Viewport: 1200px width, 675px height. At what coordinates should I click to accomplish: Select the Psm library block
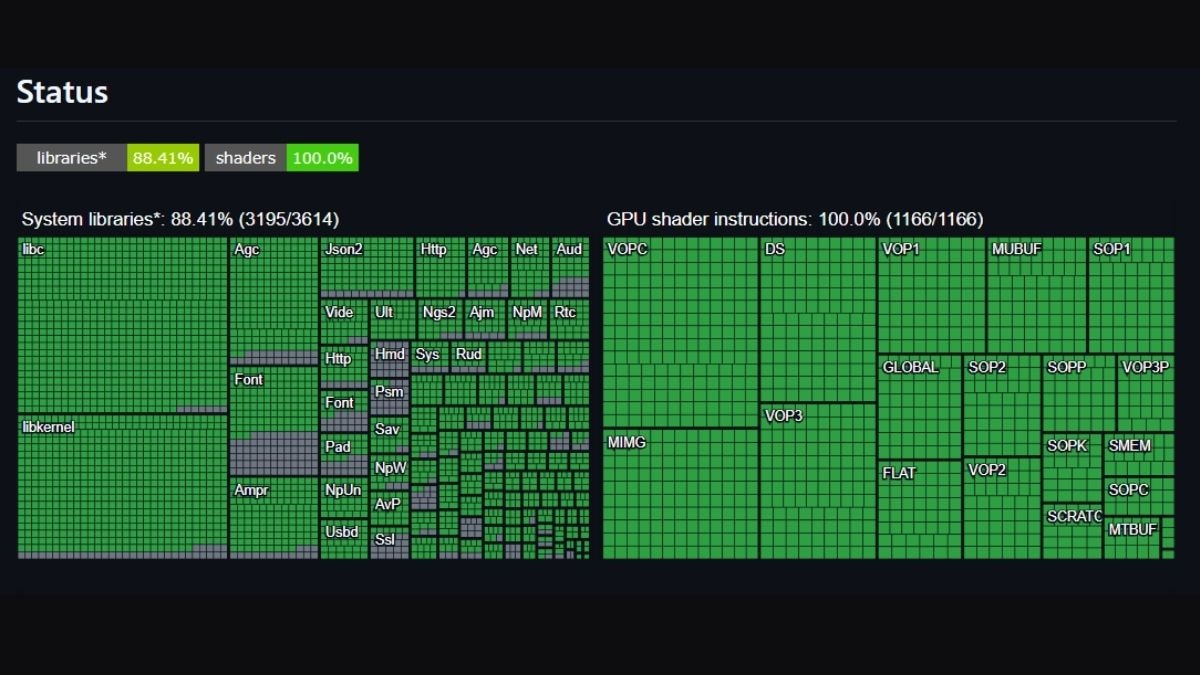(x=390, y=398)
